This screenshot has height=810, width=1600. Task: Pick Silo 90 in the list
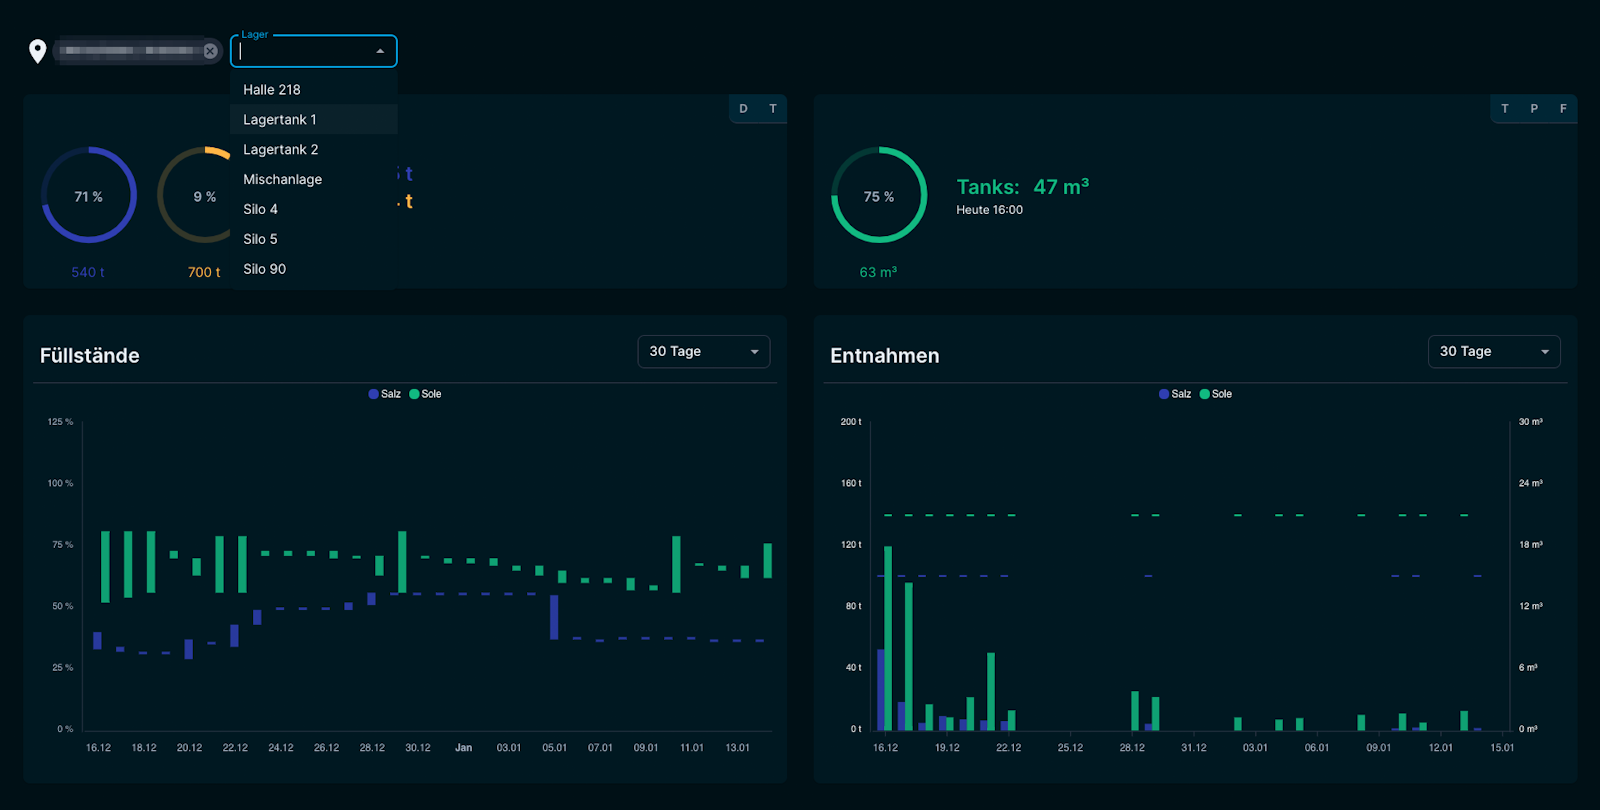point(314,269)
